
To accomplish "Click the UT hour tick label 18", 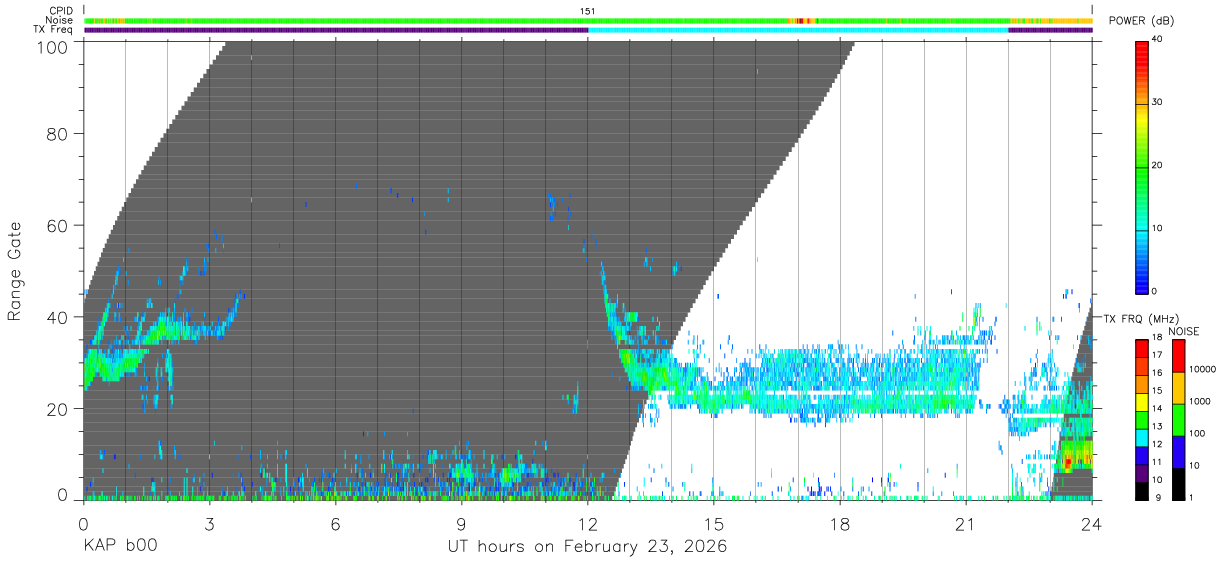I will (x=840, y=524).
